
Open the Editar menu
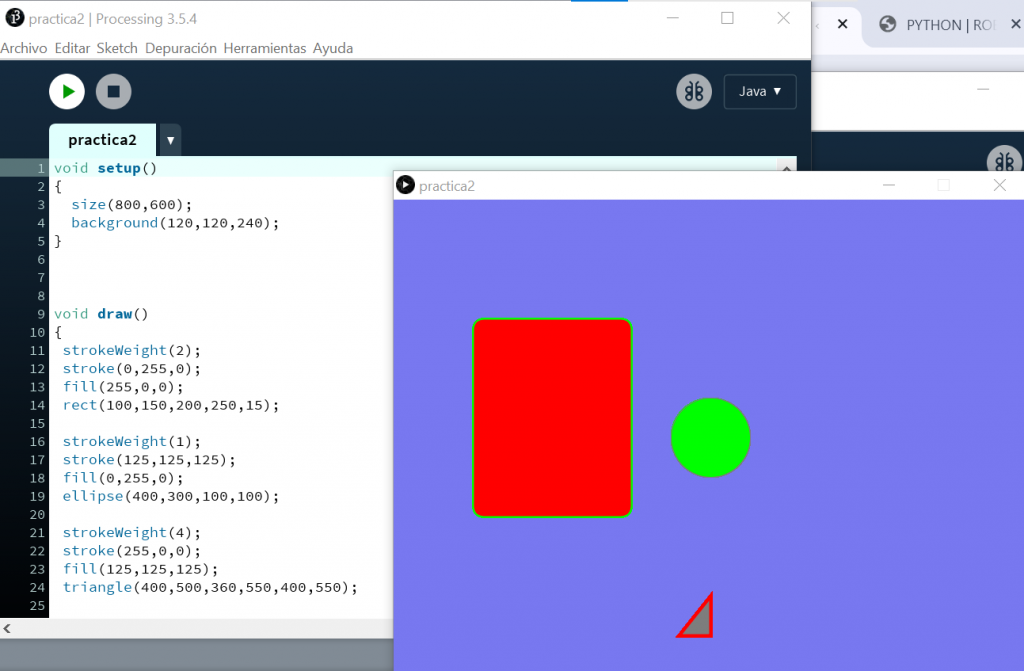72,48
